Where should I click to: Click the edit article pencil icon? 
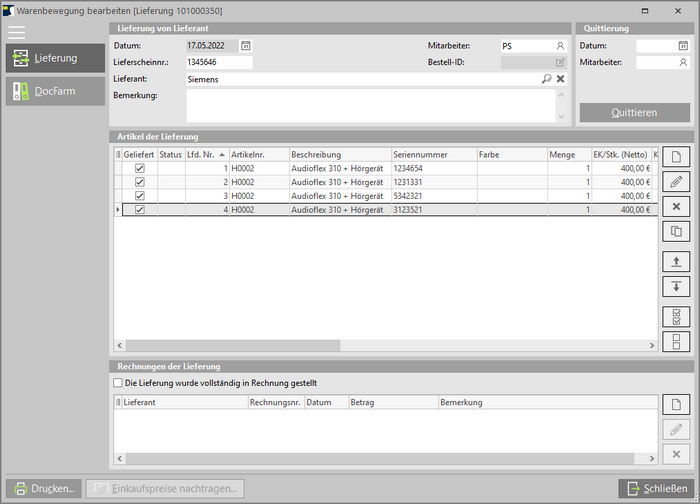pos(676,182)
